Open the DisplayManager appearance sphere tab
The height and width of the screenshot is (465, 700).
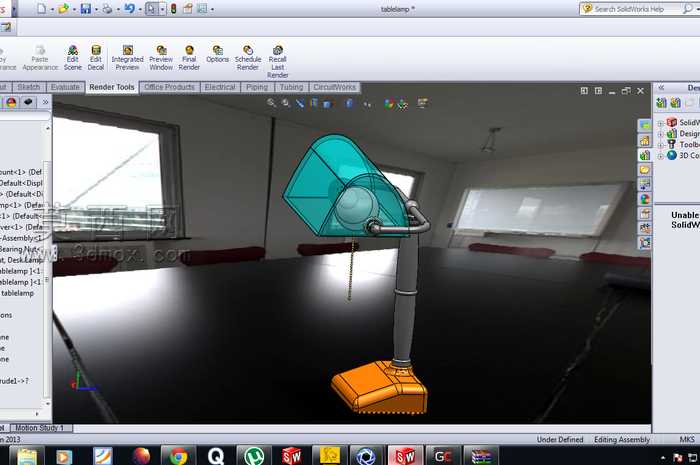pyautogui.click(x=11, y=102)
